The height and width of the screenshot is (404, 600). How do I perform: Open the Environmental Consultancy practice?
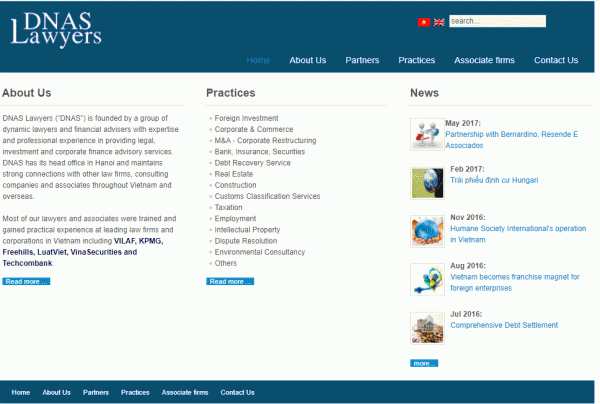coord(260,252)
